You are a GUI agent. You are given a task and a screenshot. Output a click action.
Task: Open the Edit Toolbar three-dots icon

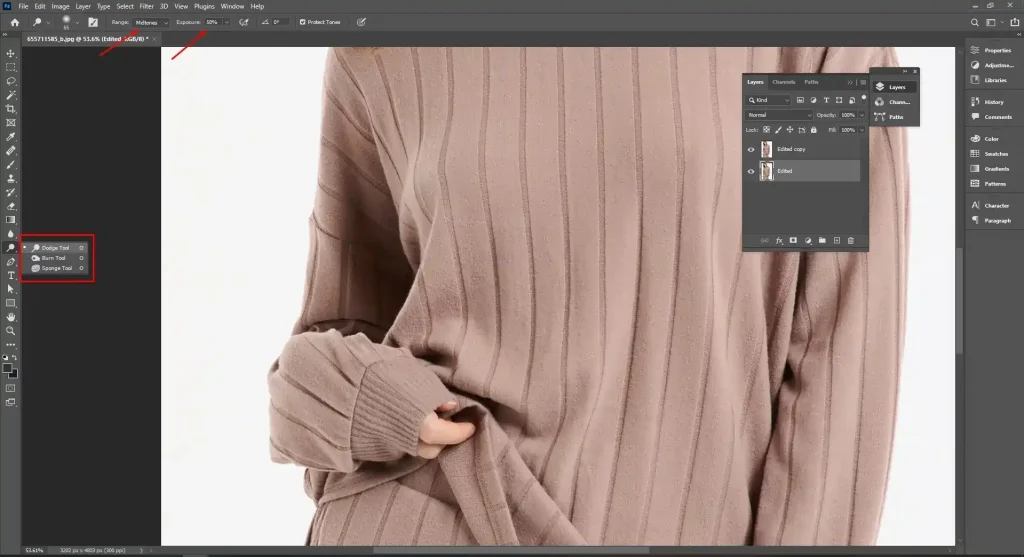tap(10, 345)
